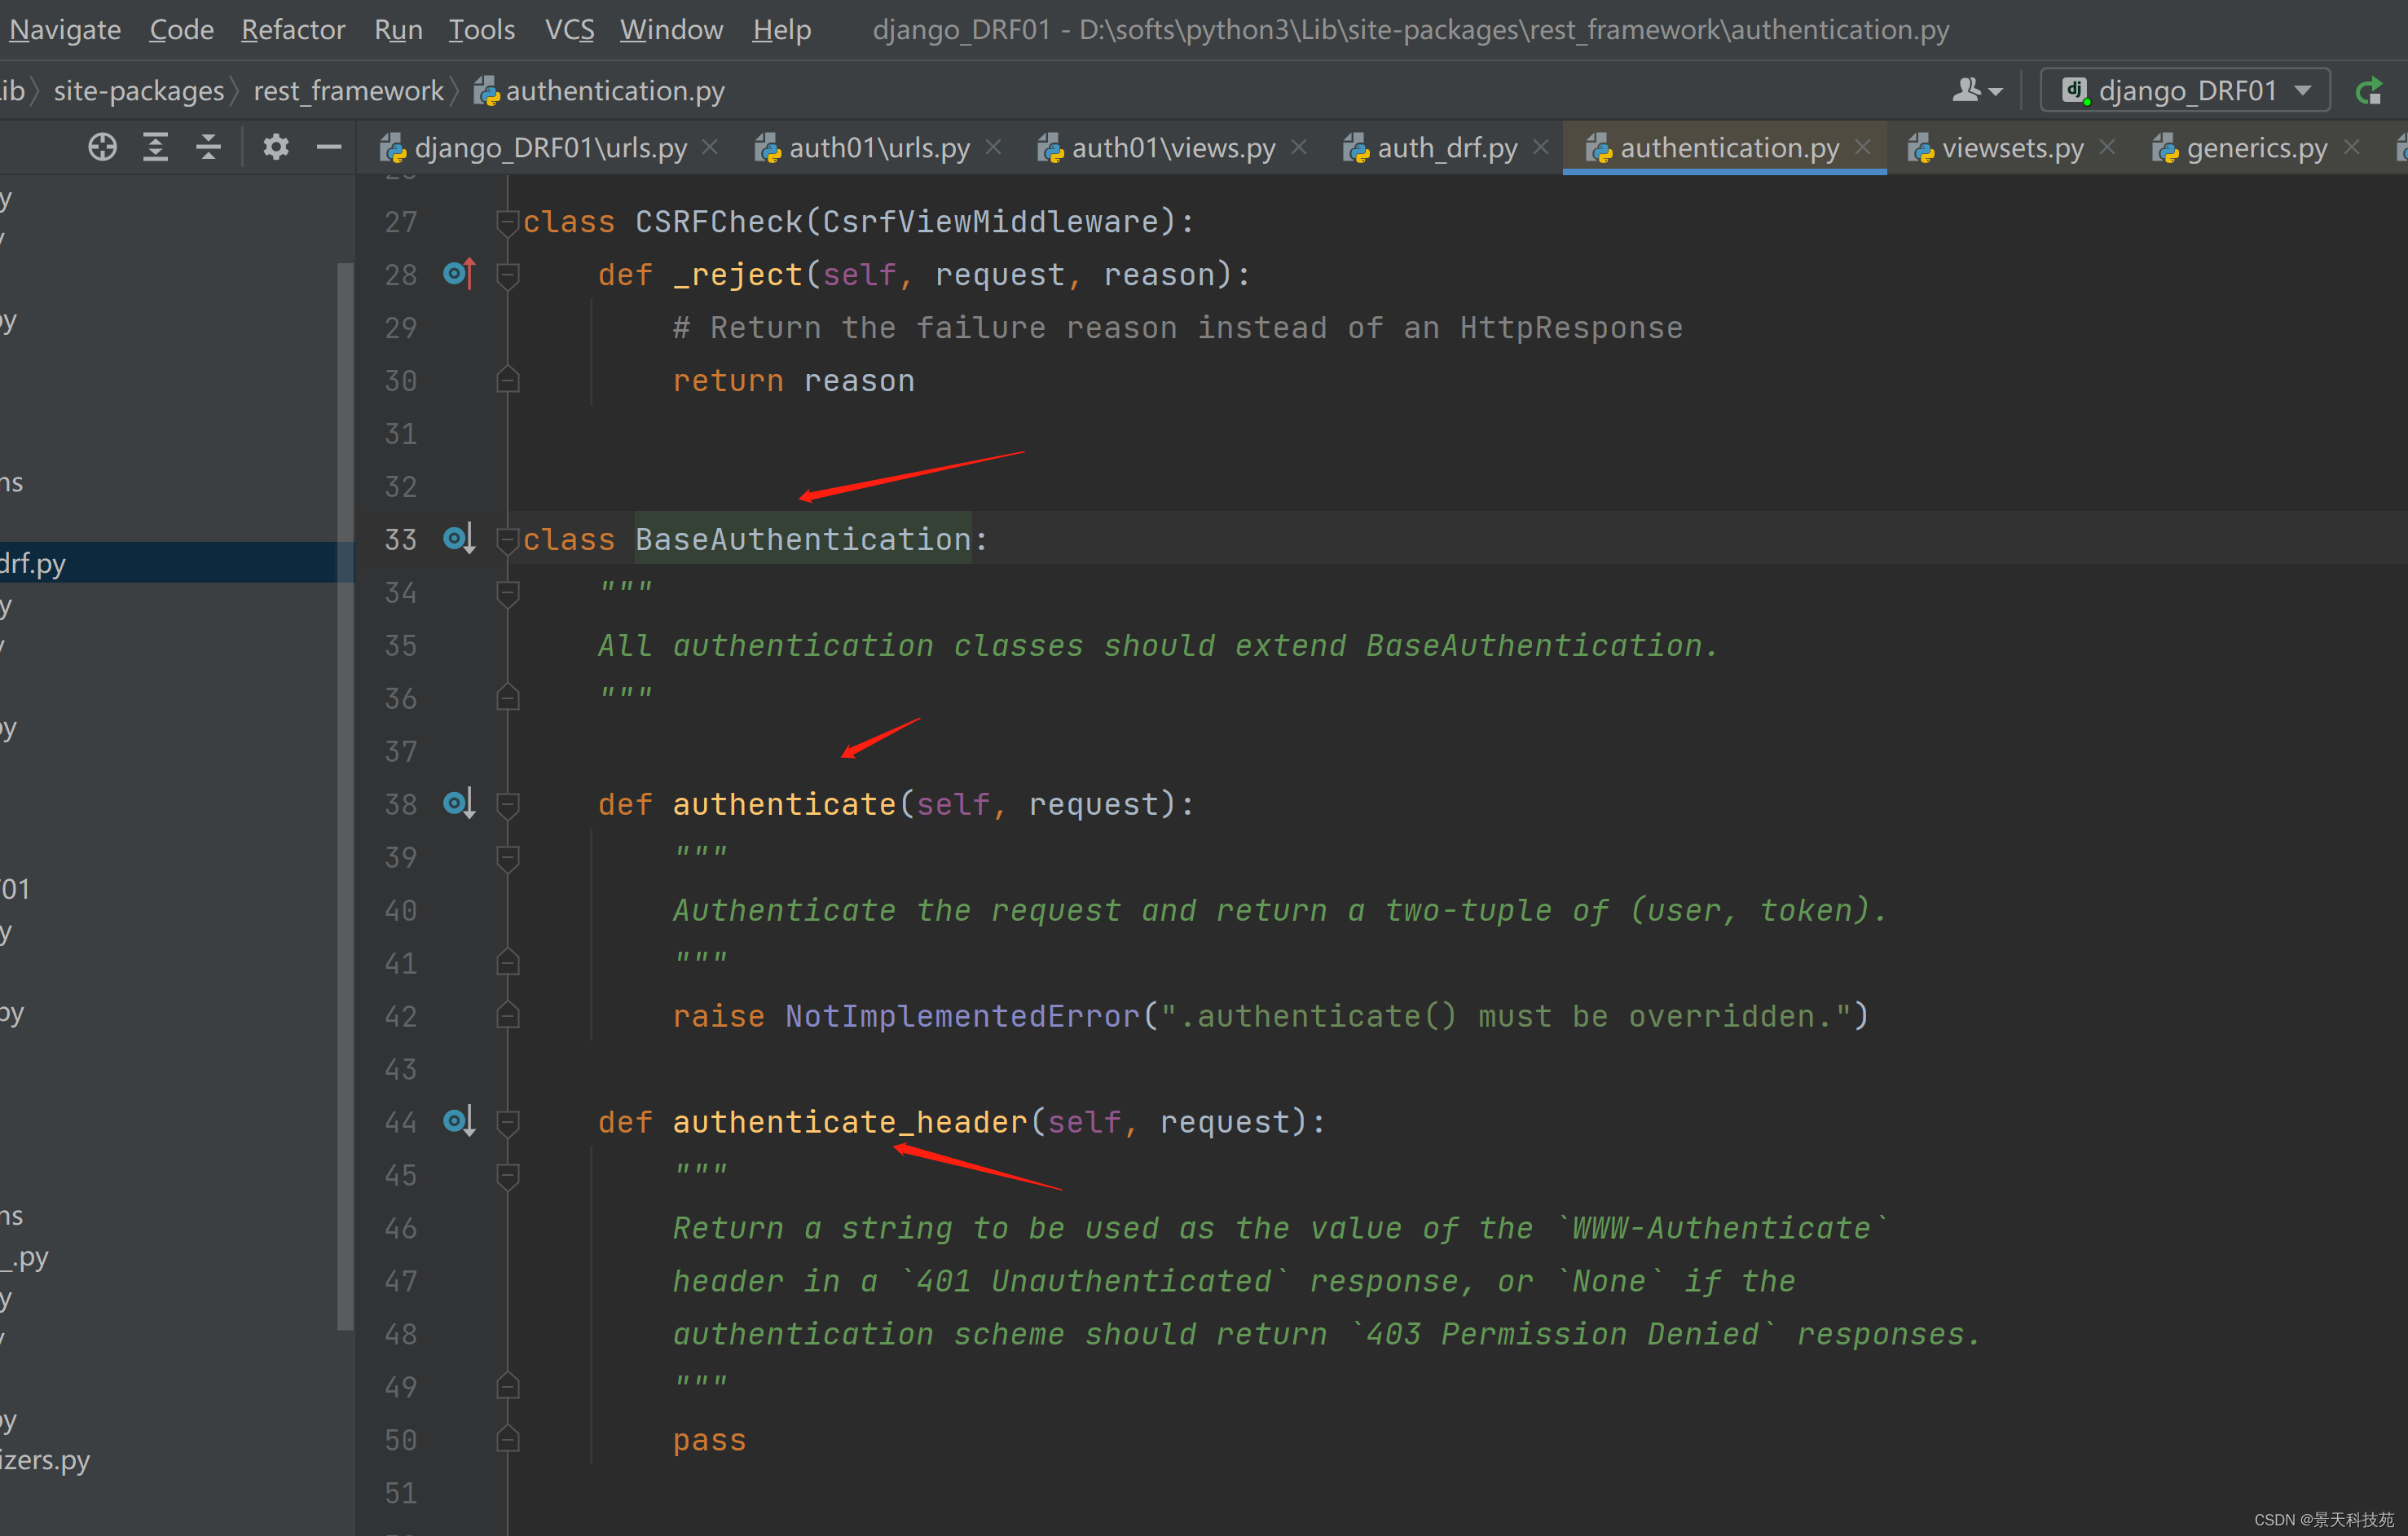Viewport: 2408px width, 1536px height.
Task: Click overridden gutter marker on line 38
Action: pos(459,803)
